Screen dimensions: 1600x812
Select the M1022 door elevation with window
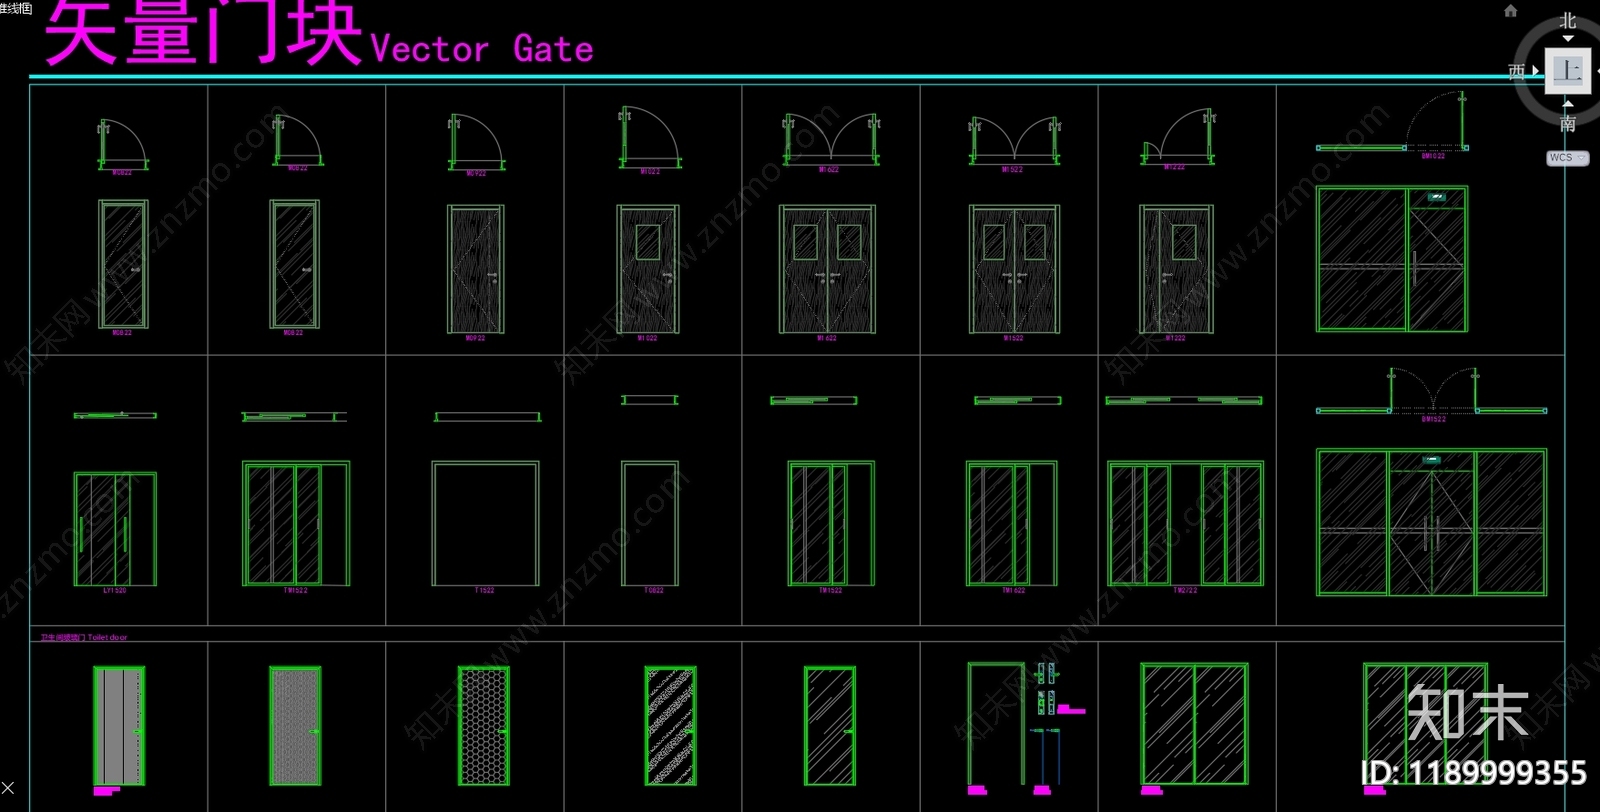[648, 269]
